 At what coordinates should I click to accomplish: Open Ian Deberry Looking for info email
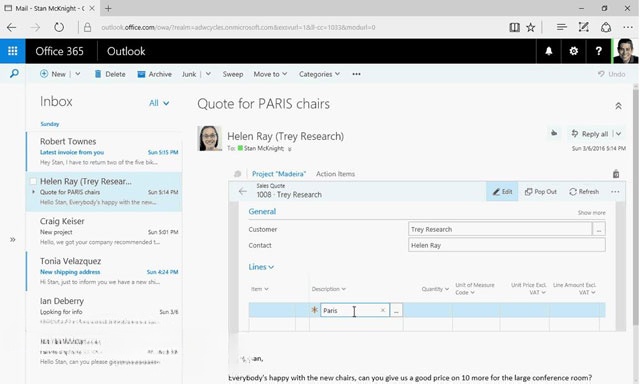pos(104,311)
